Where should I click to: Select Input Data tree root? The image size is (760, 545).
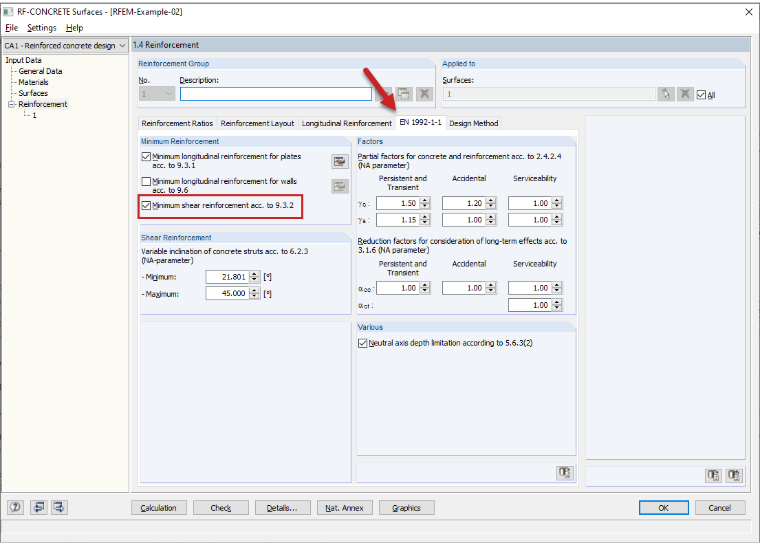pos(23,60)
